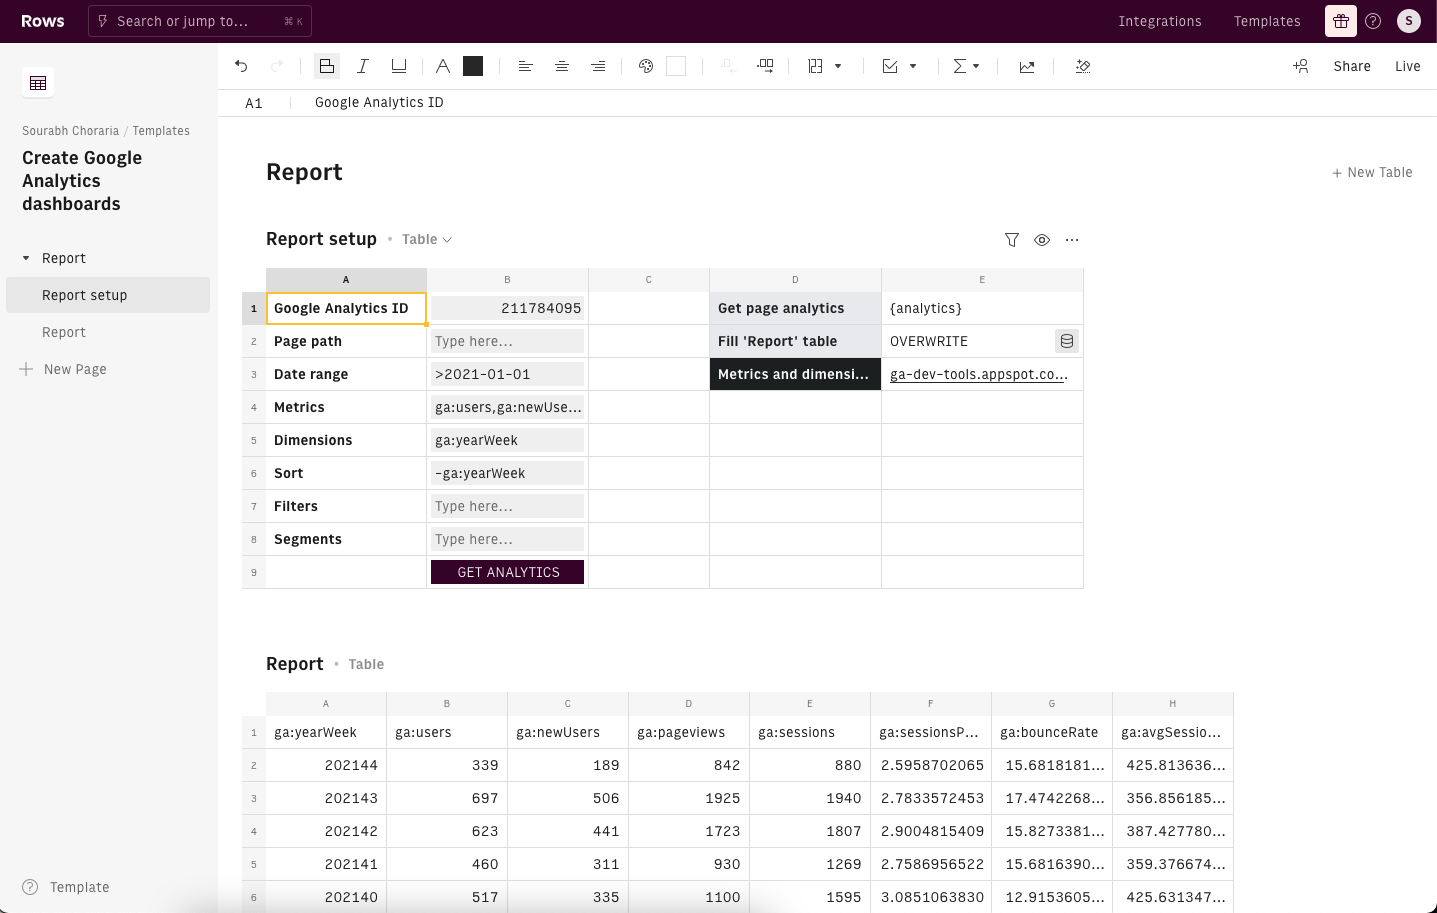The width and height of the screenshot is (1437, 913).
Task: Open the ga-dev-tools.appspot link
Action: (979, 374)
